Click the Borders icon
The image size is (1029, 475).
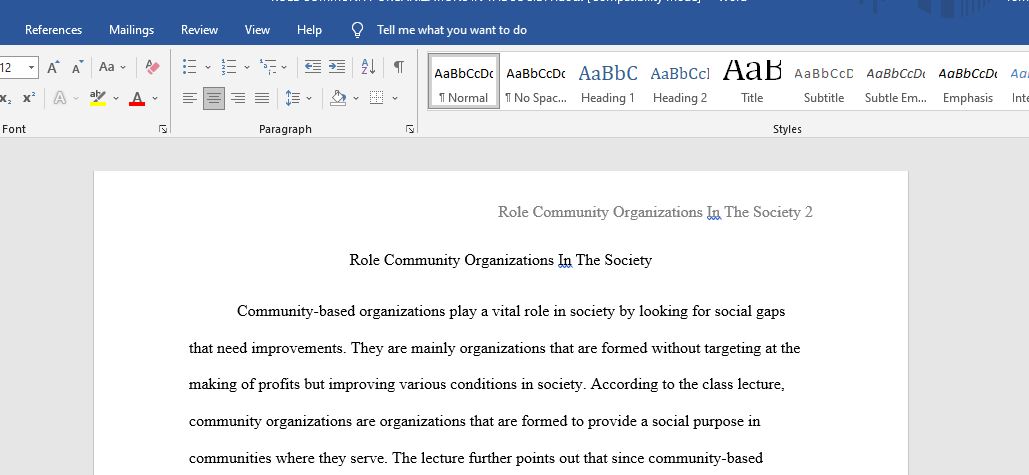click(377, 98)
